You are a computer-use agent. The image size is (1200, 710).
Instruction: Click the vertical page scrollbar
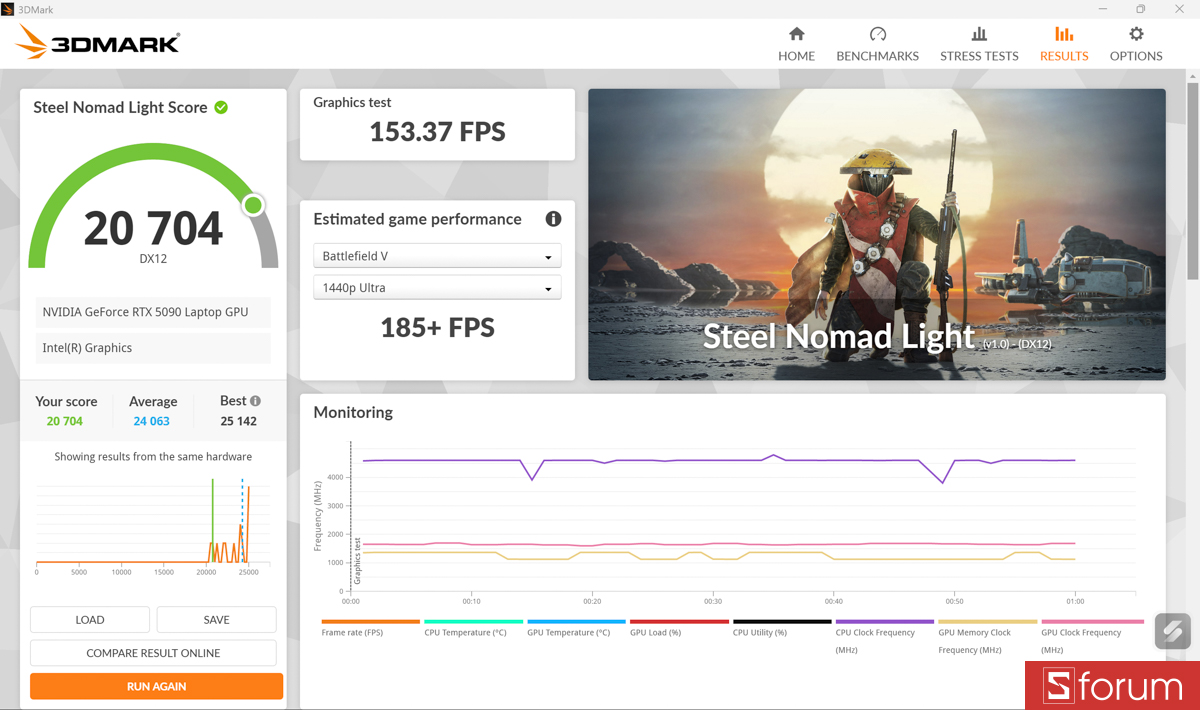[x=1192, y=180]
